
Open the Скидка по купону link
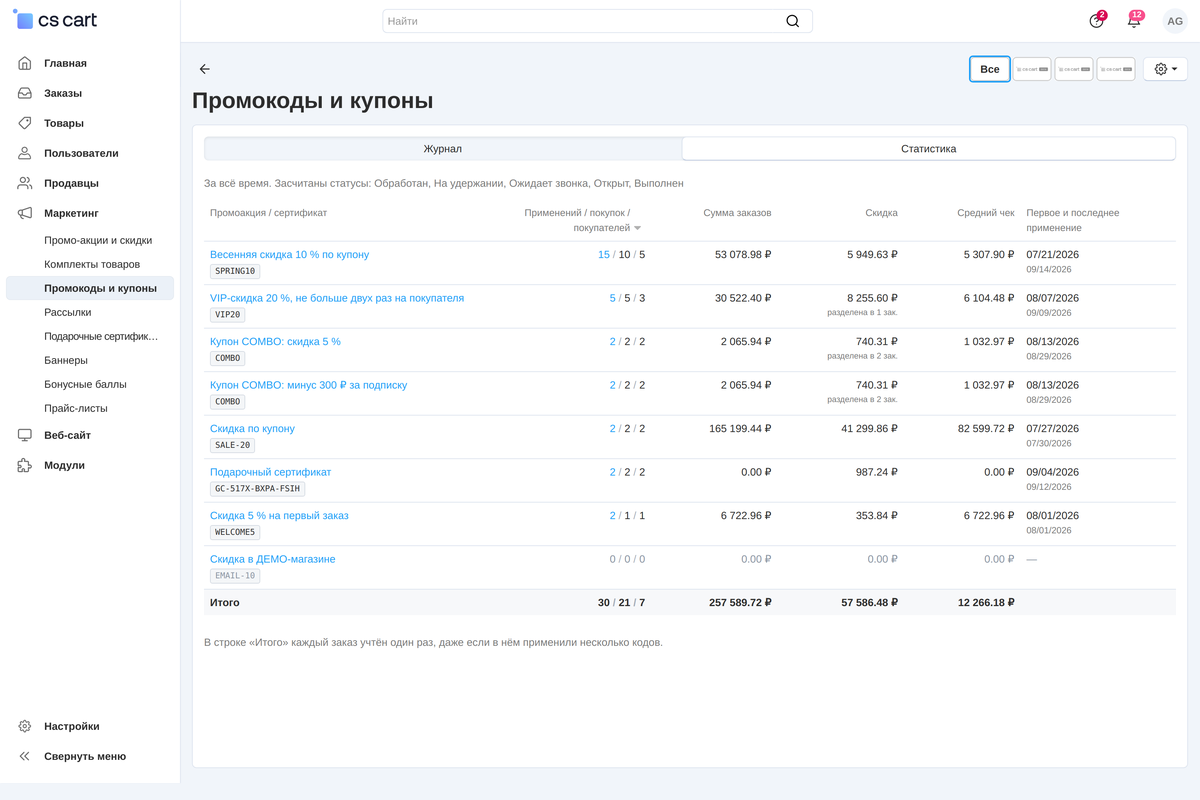pos(252,428)
